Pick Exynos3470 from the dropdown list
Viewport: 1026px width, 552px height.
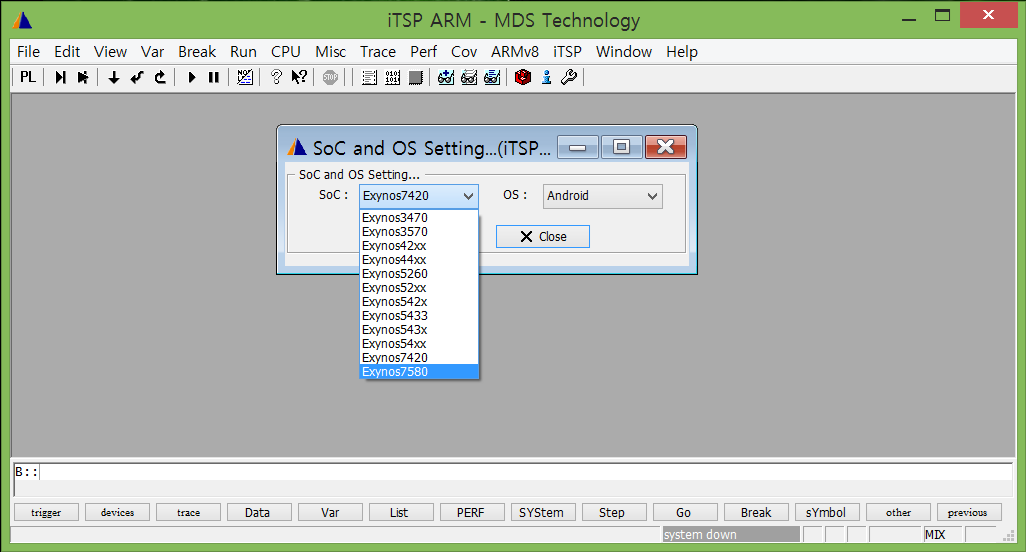(x=418, y=218)
